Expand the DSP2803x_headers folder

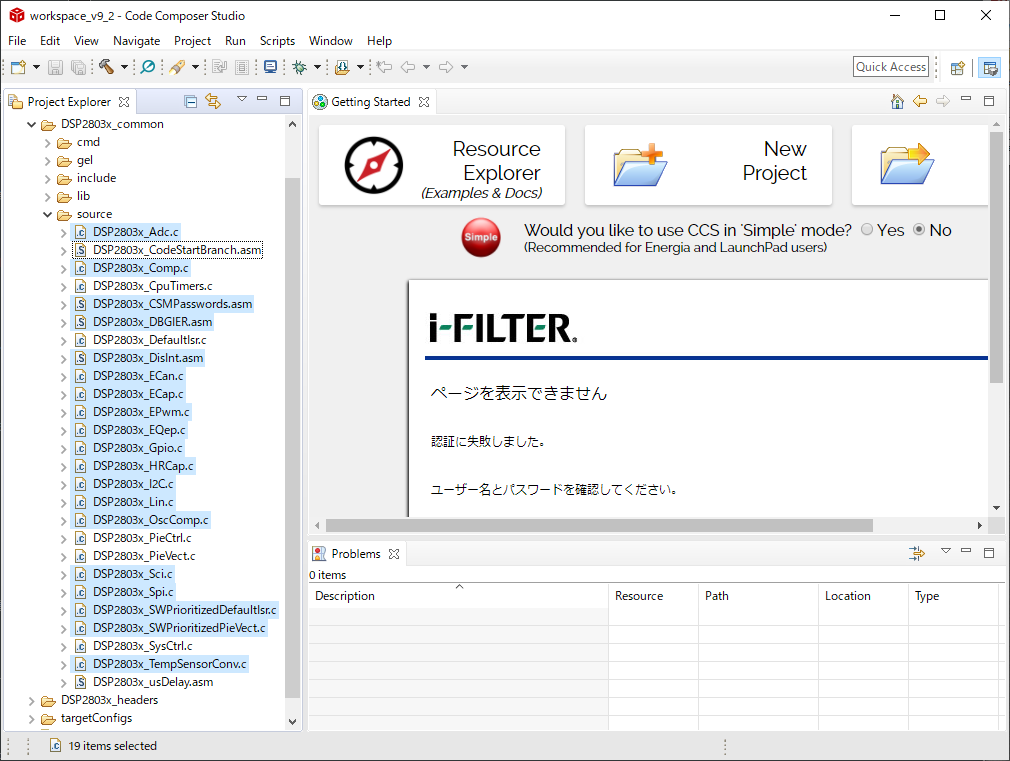click(32, 700)
